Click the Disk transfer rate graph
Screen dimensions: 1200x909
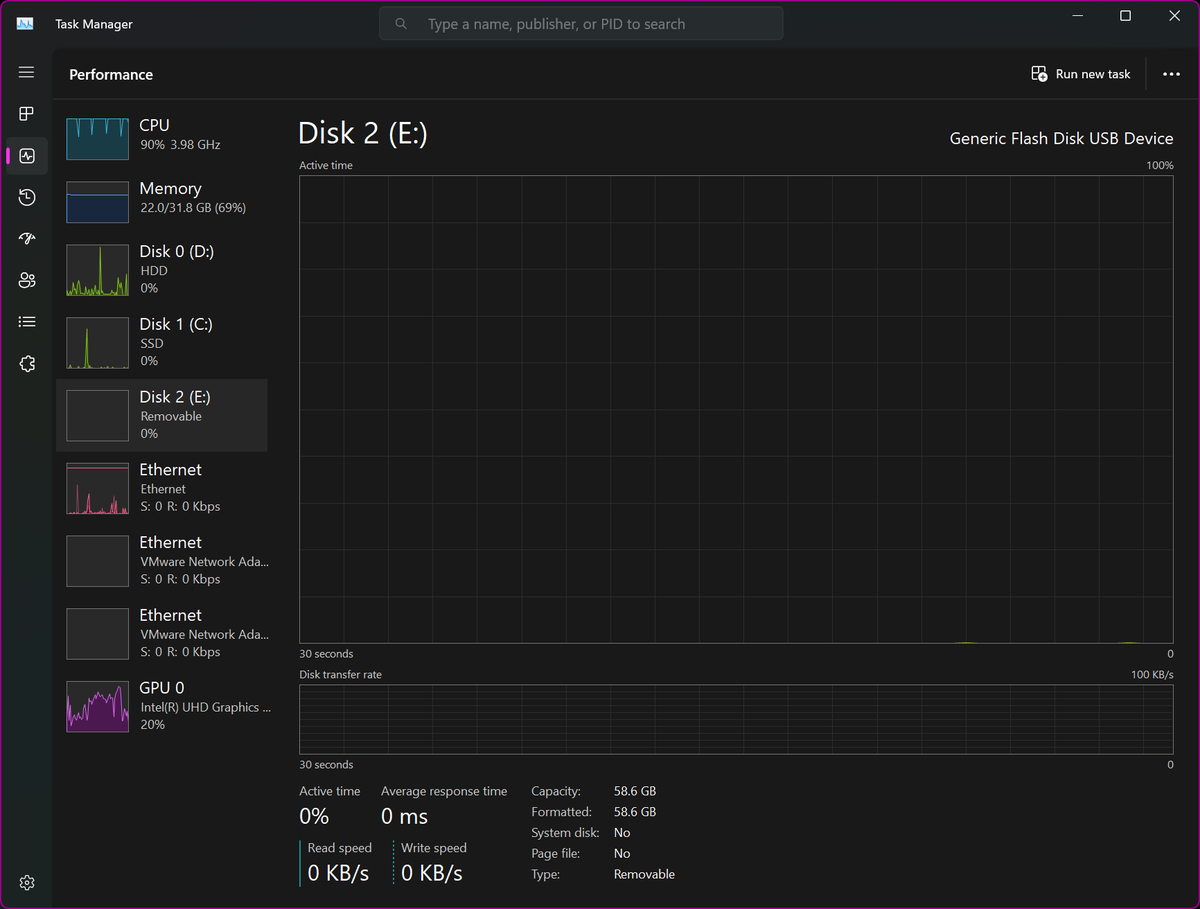coord(736,719)
